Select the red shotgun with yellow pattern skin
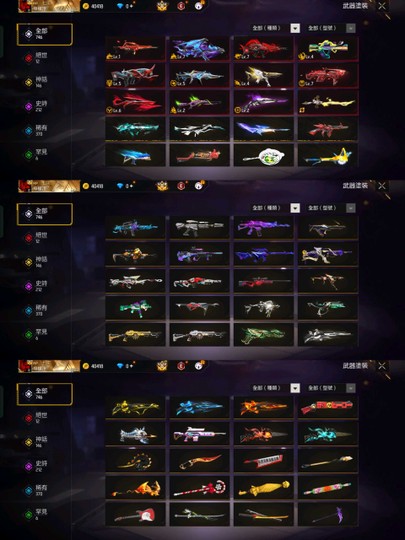 coord(328,407)
